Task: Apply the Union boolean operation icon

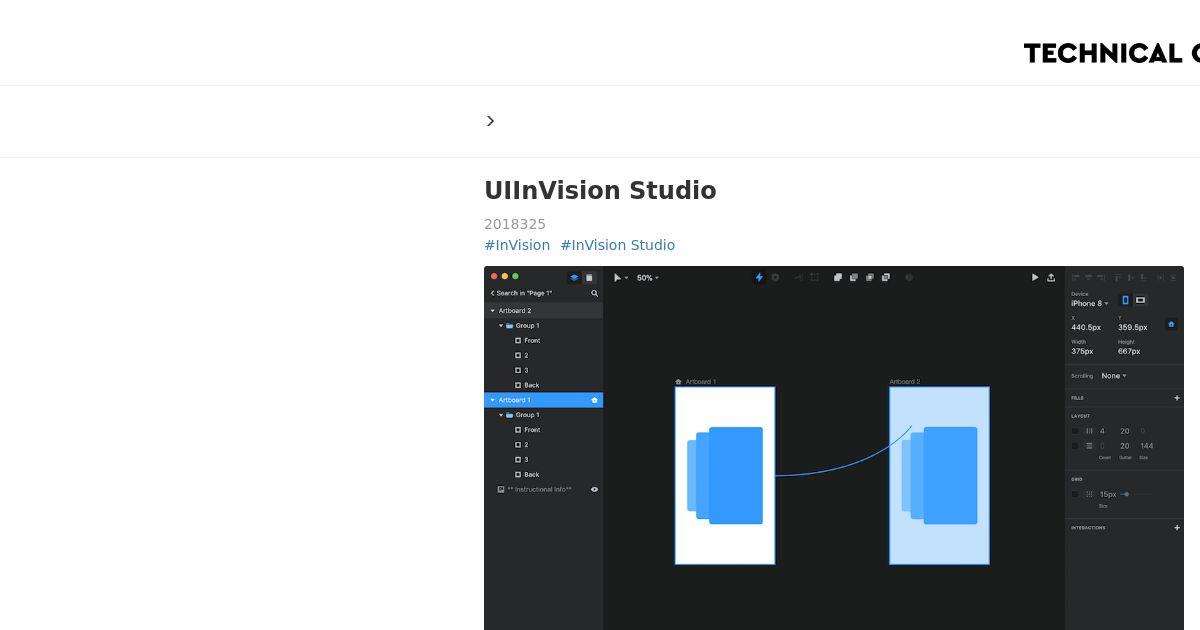Action: coord(838,277)
